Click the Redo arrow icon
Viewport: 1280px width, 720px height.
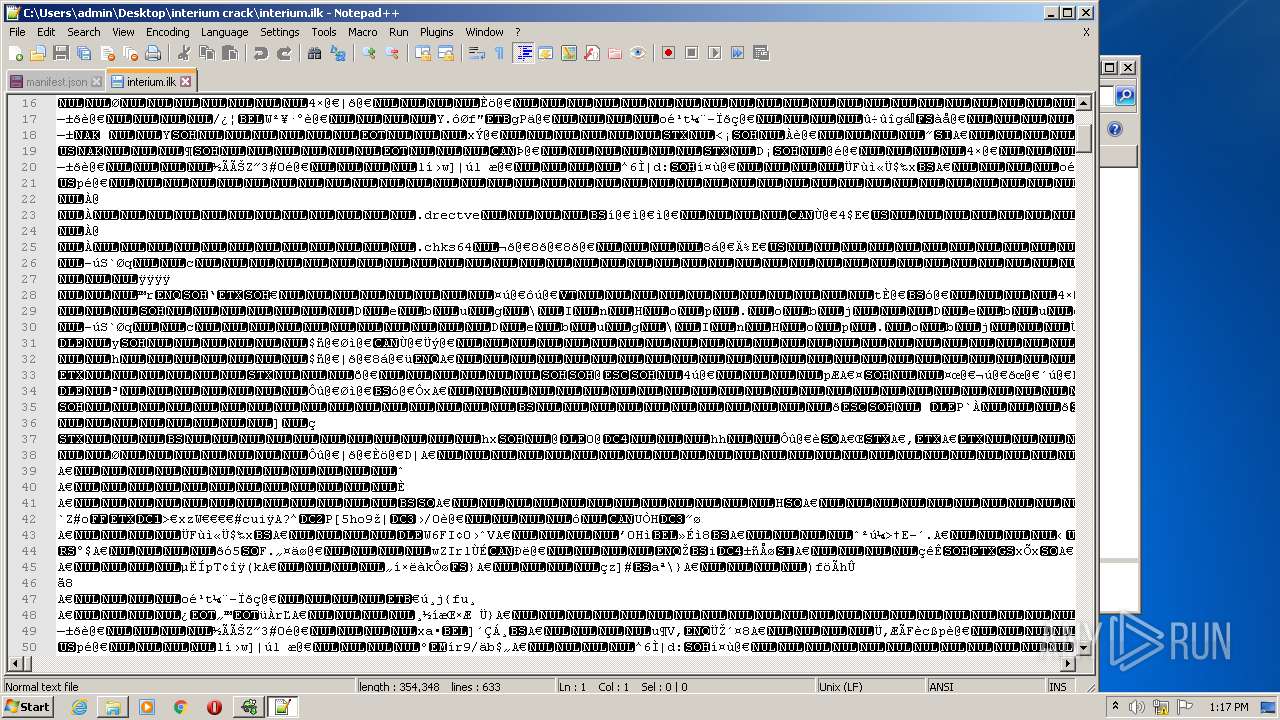pos(283,53)
